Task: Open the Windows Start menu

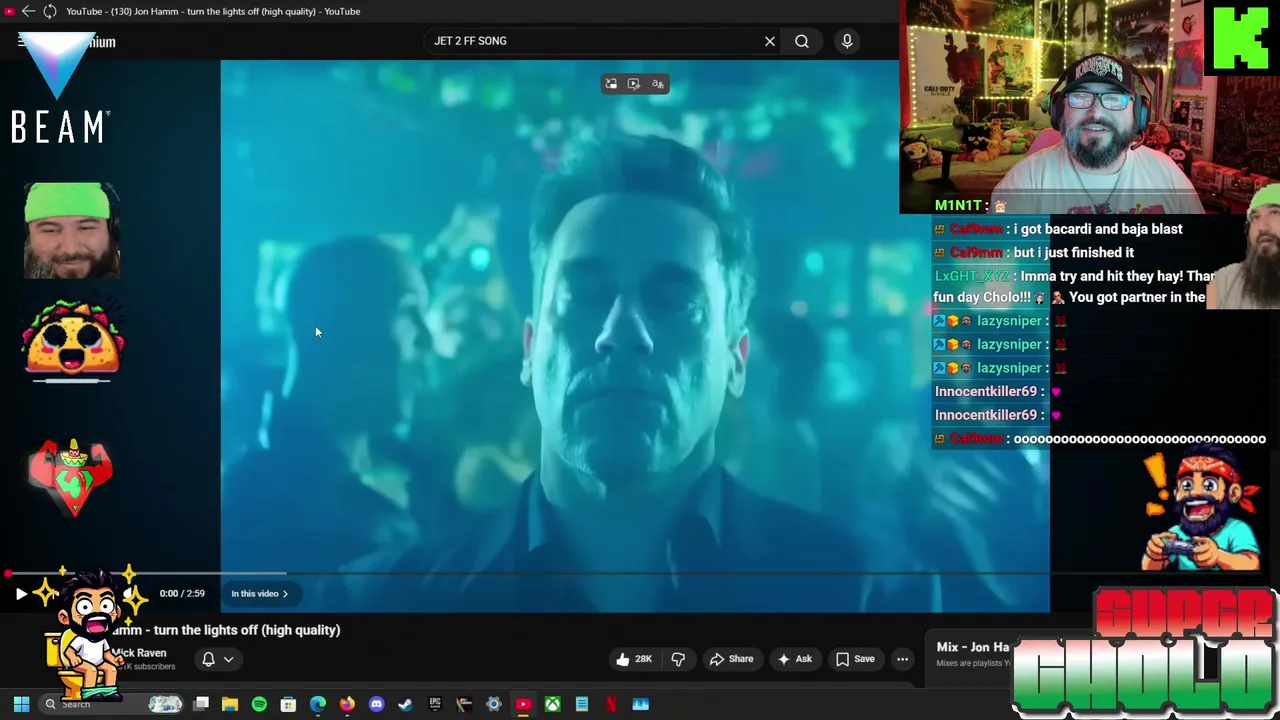Action: [21, 704]
